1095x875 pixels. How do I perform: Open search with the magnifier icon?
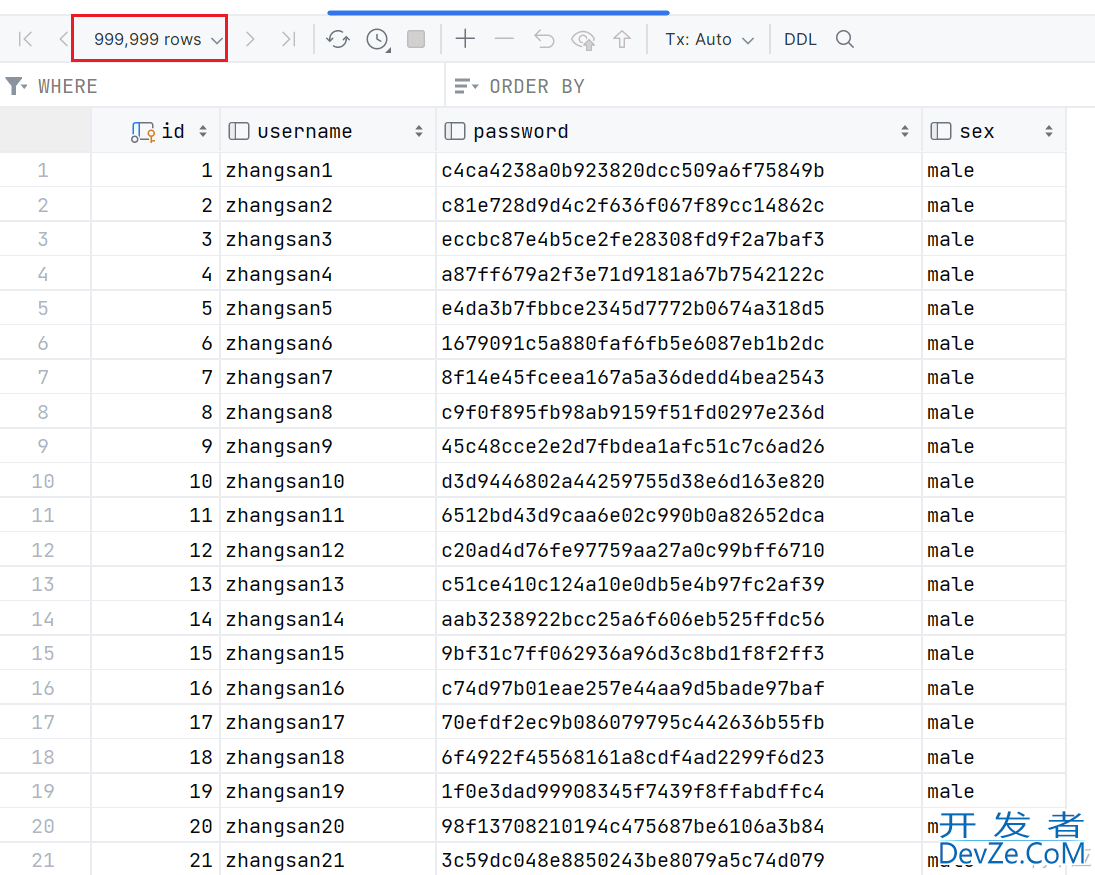(x=845, y=39)
